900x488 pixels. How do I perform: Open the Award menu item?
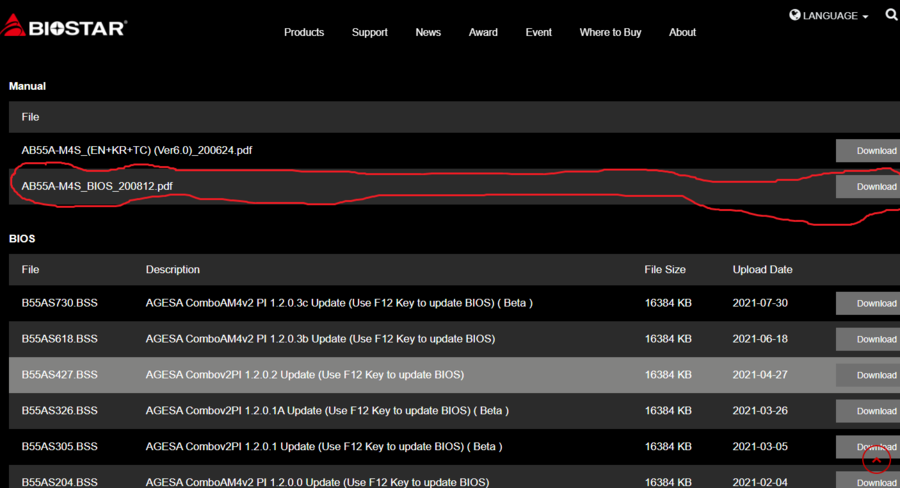pos(483,32)
